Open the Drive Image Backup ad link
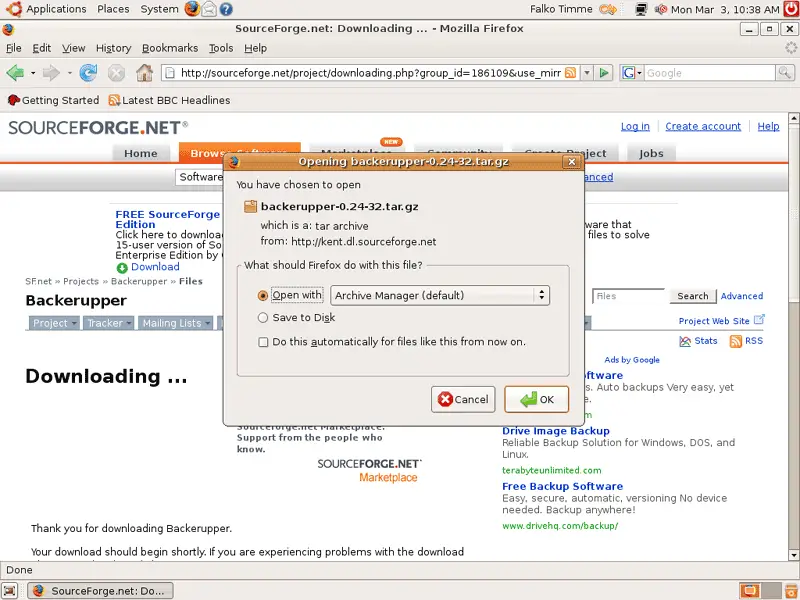This screenshot has width=800, height=600. pos(555,431)
